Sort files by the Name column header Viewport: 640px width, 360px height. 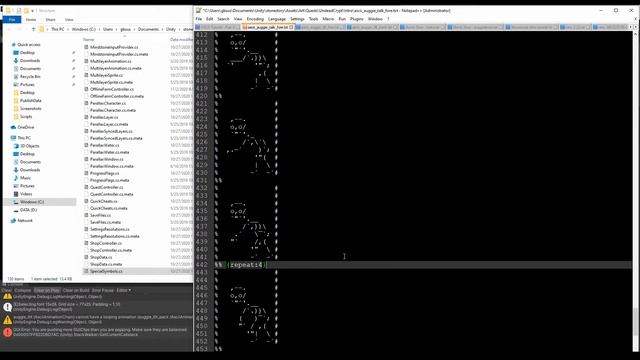point(89,40)
